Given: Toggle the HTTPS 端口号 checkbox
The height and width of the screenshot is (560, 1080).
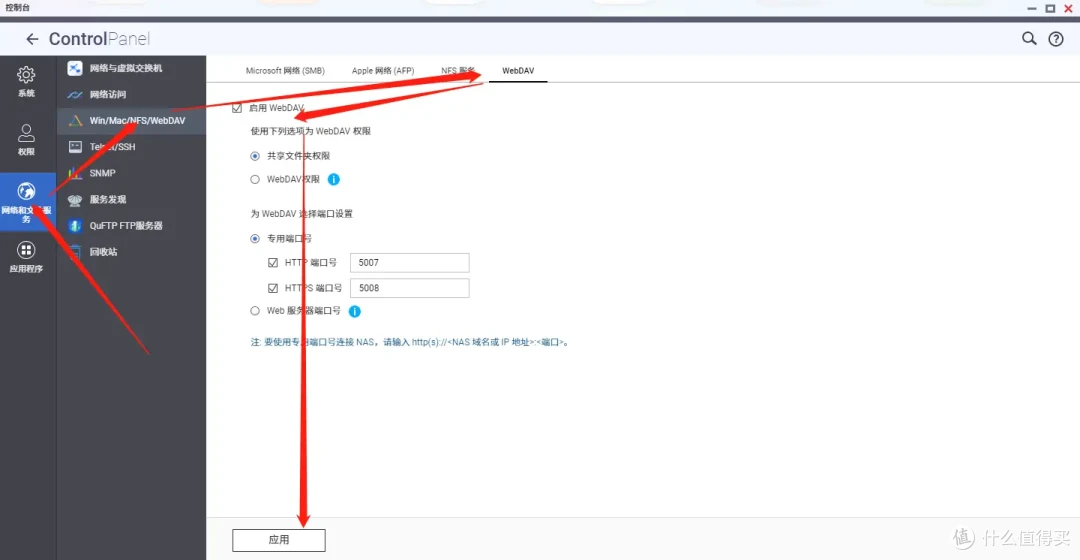Looking at the screenshot, I should tap(273, 288).
